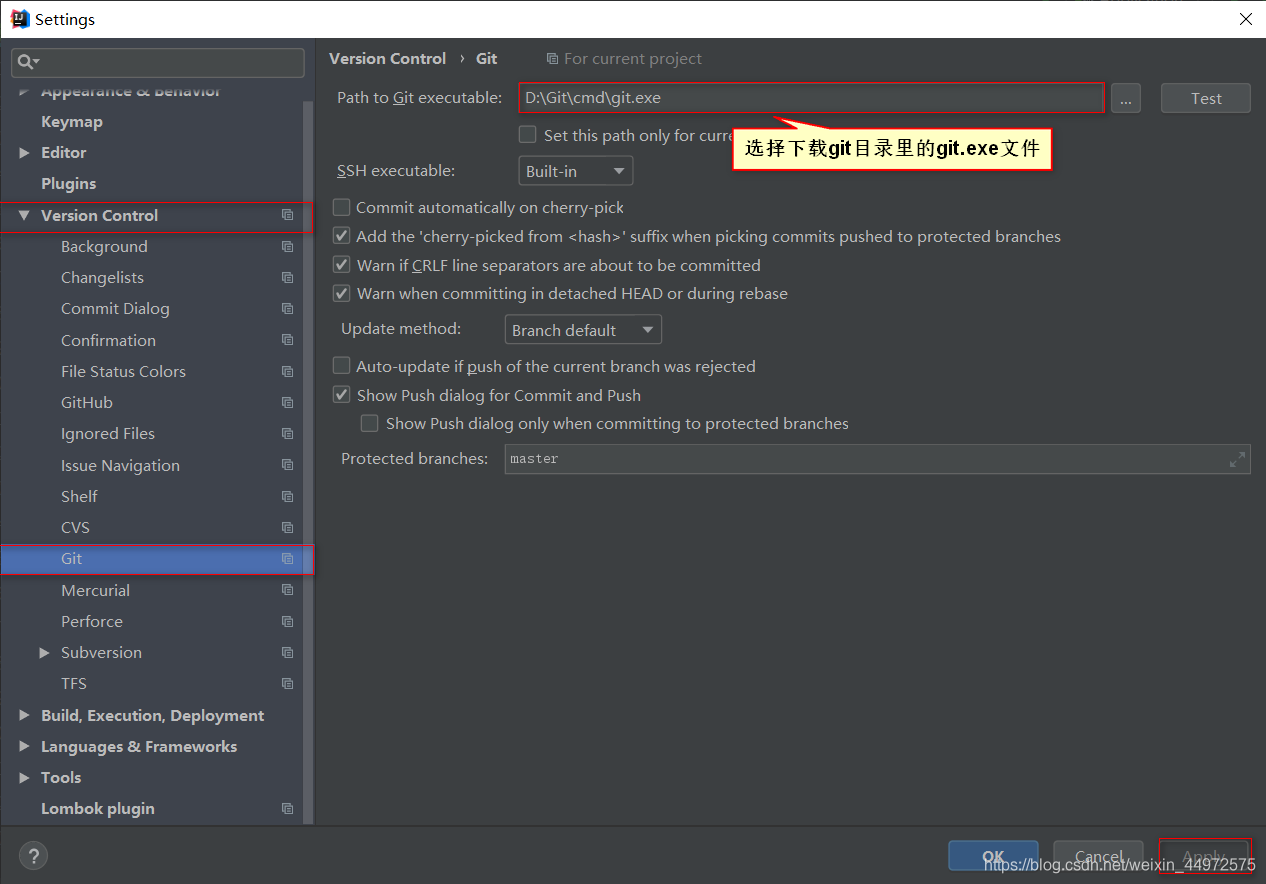Click the Test button for the Git path
Image resolution: width=1266 pixels, height=884 pixels.
pos(1206,98)
